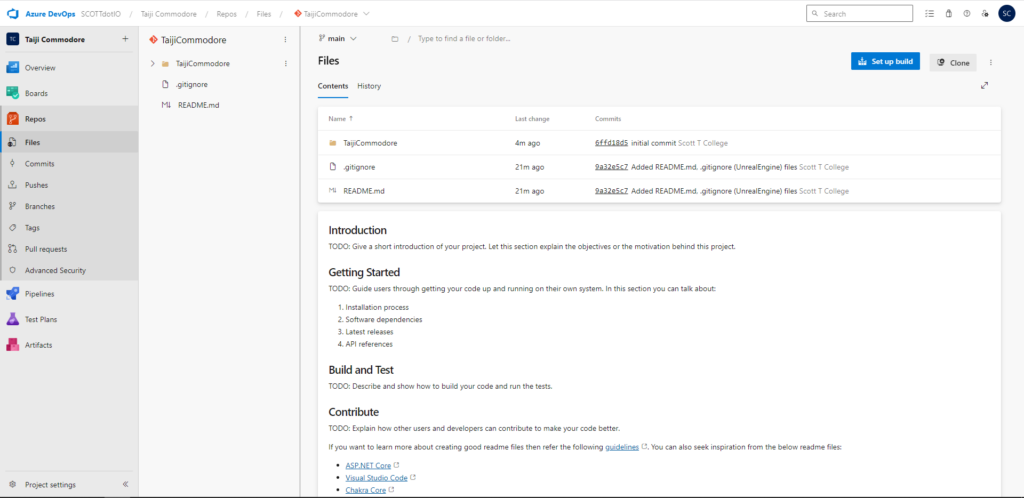The height and width of the screenshot is (498, 1024).
Task: Click the Search input field
Action: pyautogui.click(x=860, y=14)
